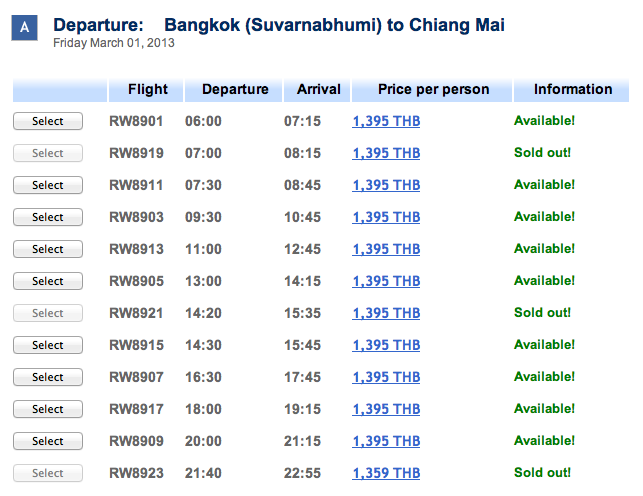Screen dimensions: 643x496
Task: Click the blue A departure icon
Action: pos(25,27)
